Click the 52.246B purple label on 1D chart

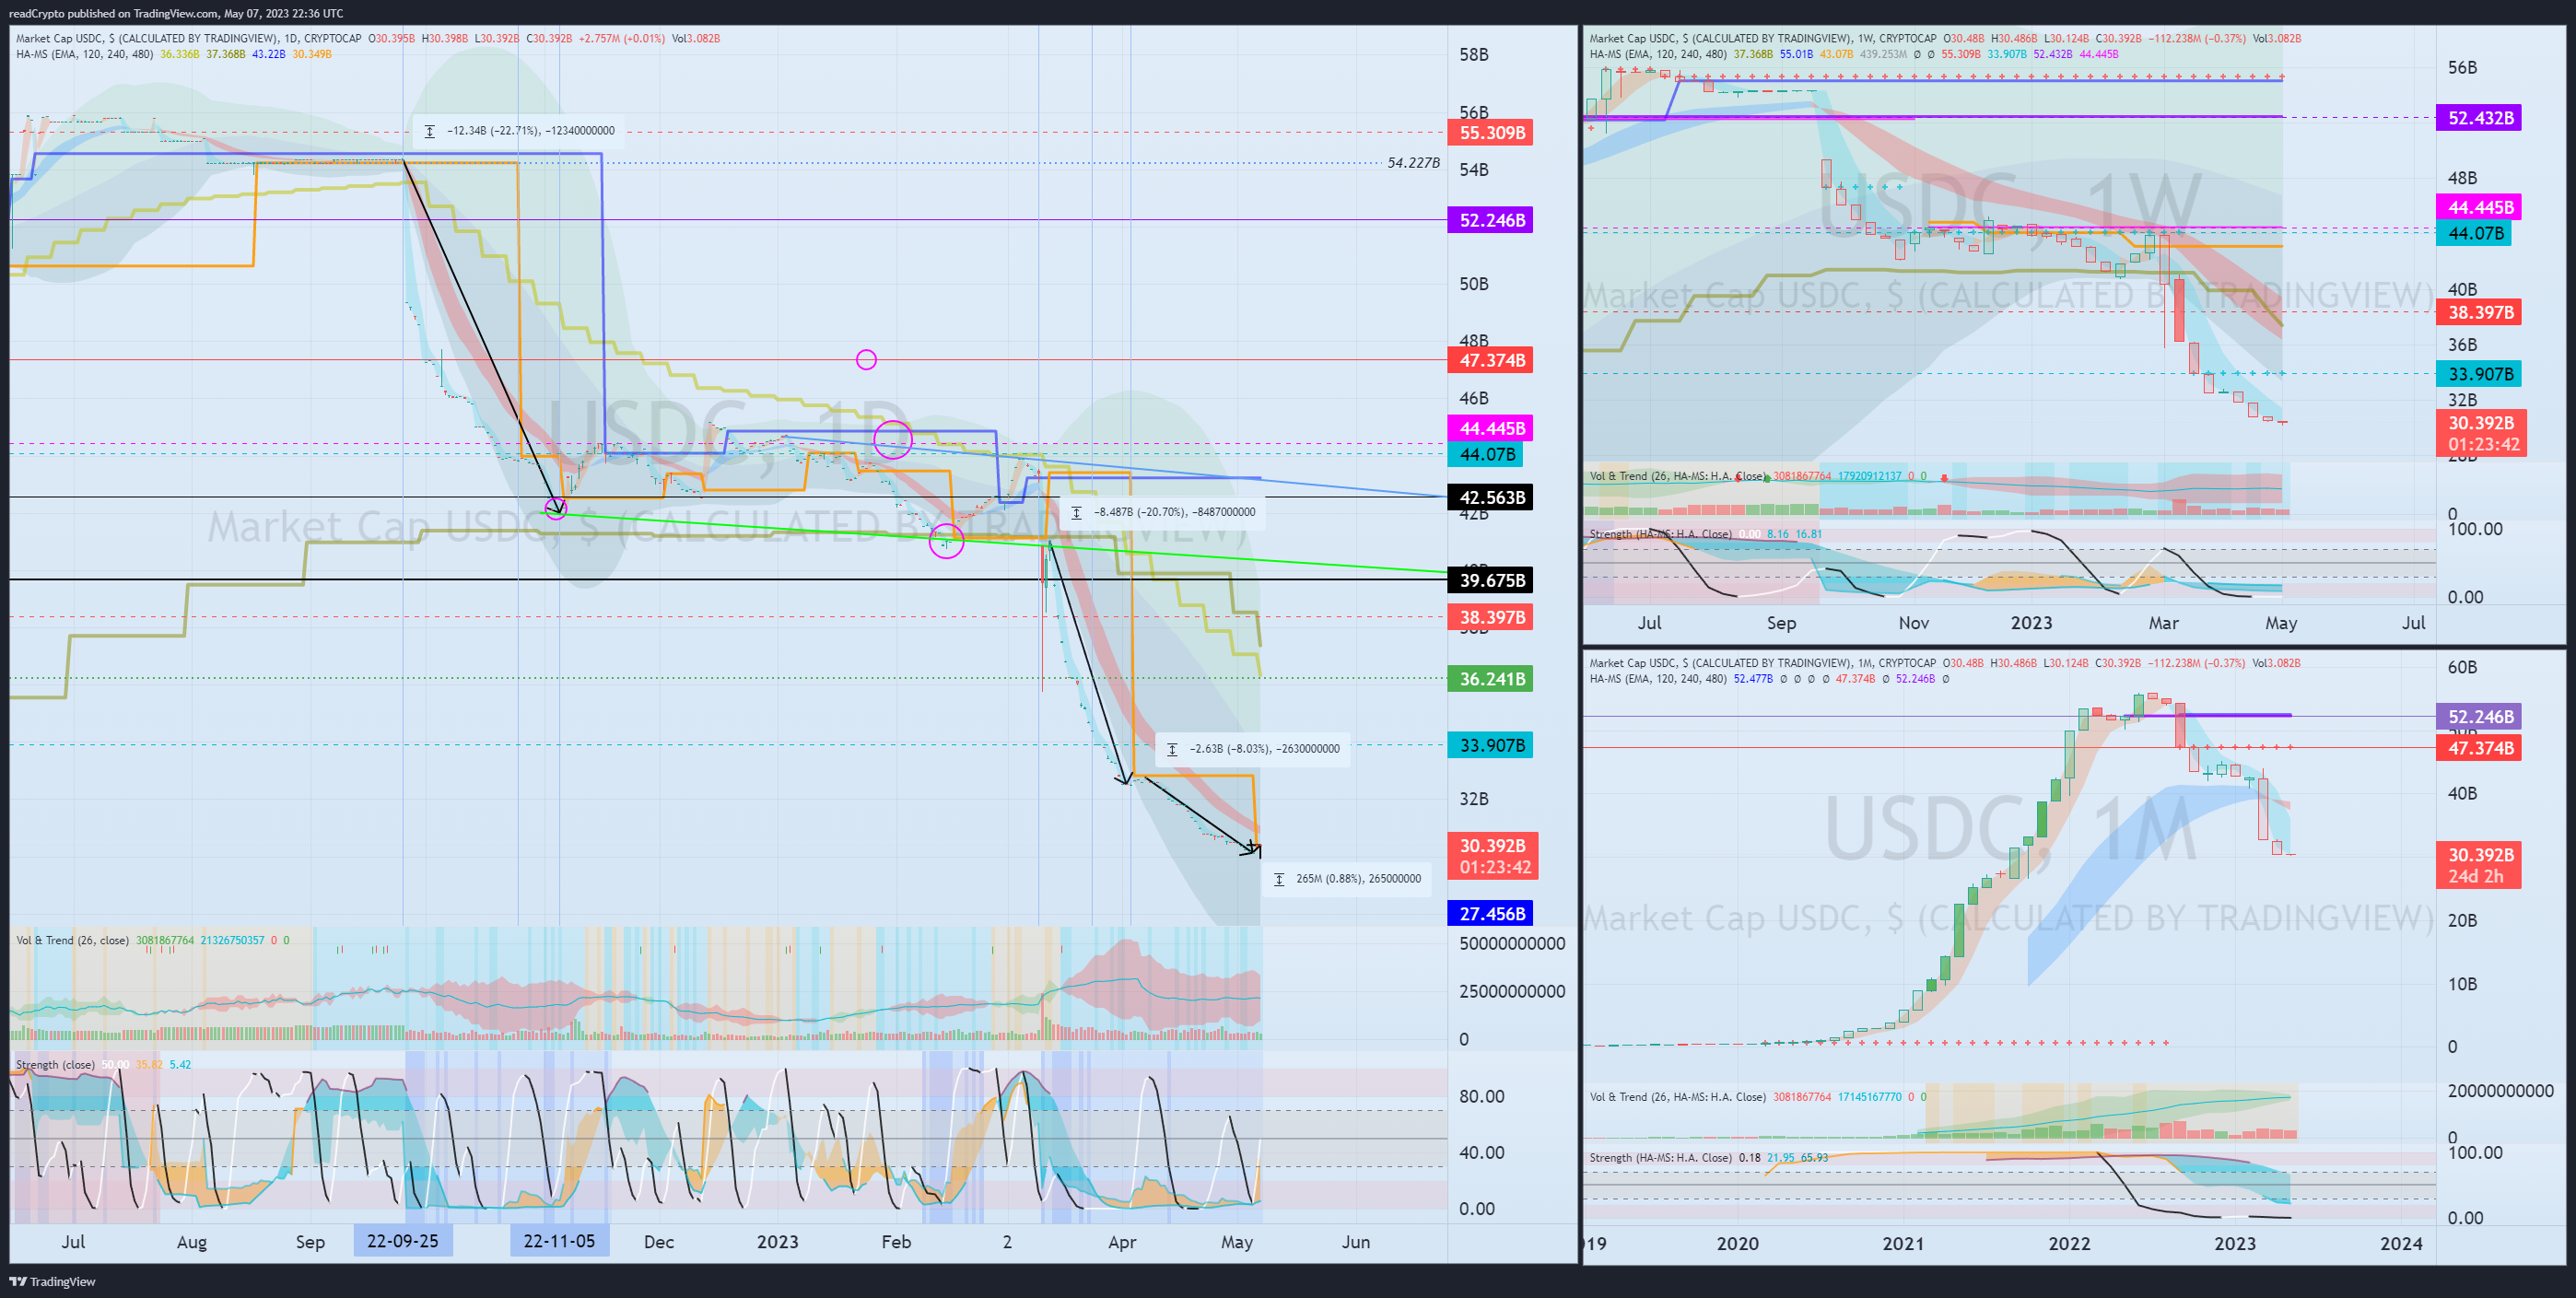coord(1490,220)
